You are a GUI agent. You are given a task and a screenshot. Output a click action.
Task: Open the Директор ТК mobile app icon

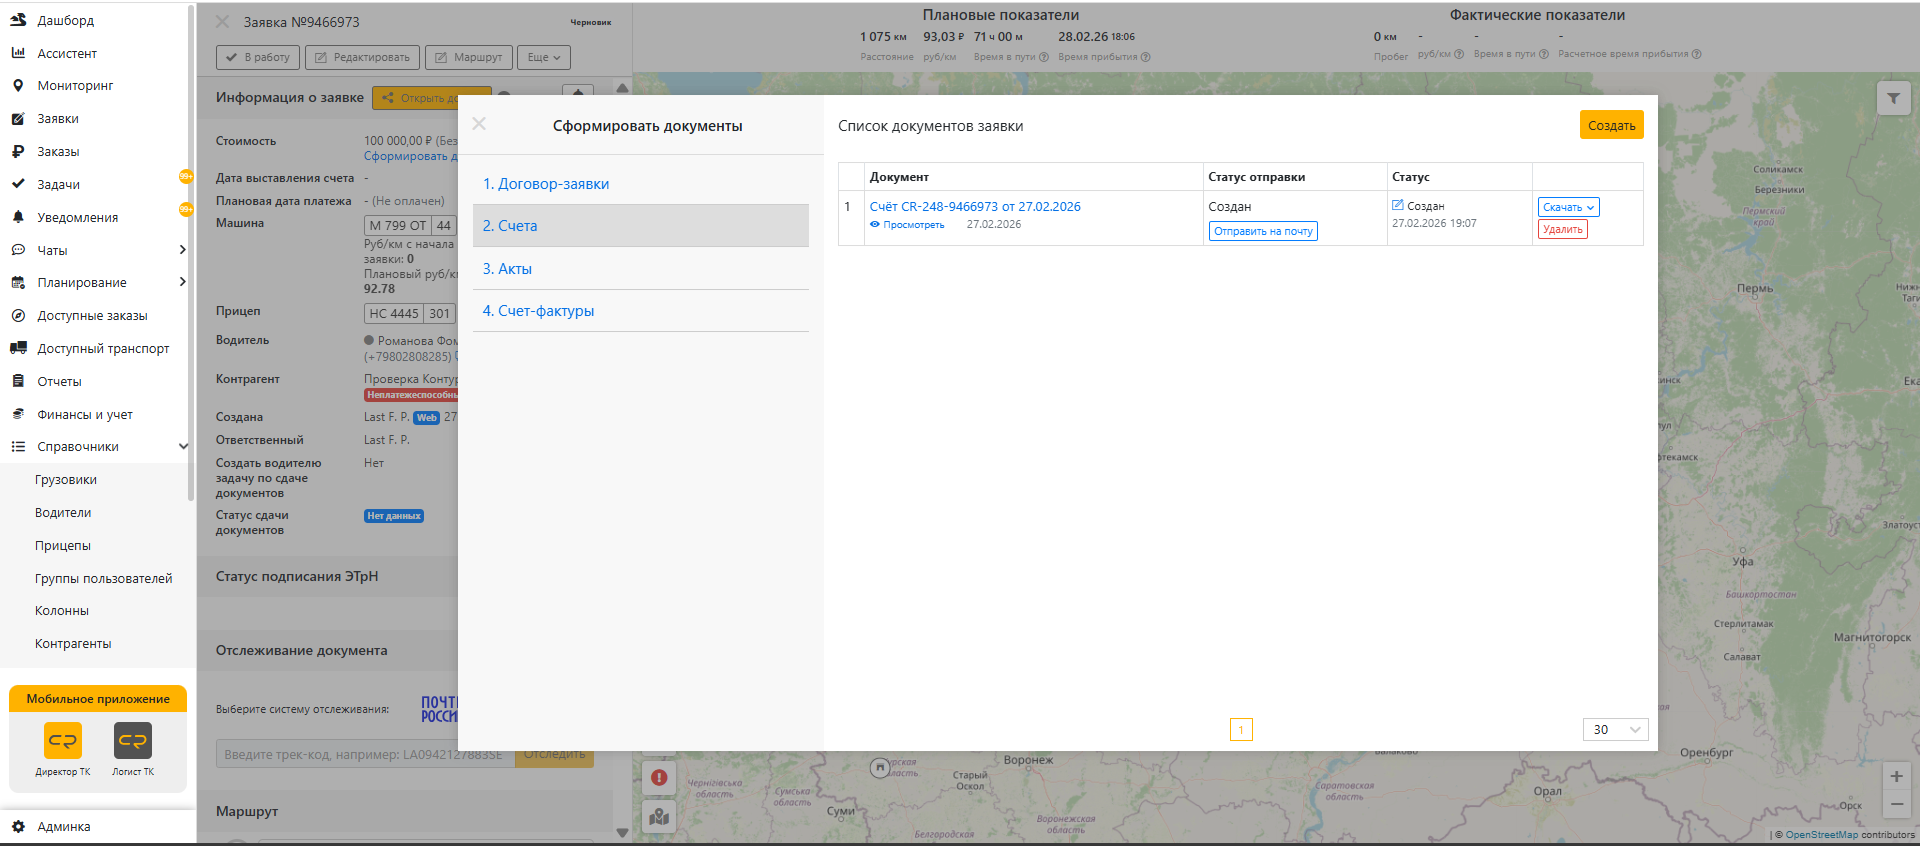[x=63, y=741]
